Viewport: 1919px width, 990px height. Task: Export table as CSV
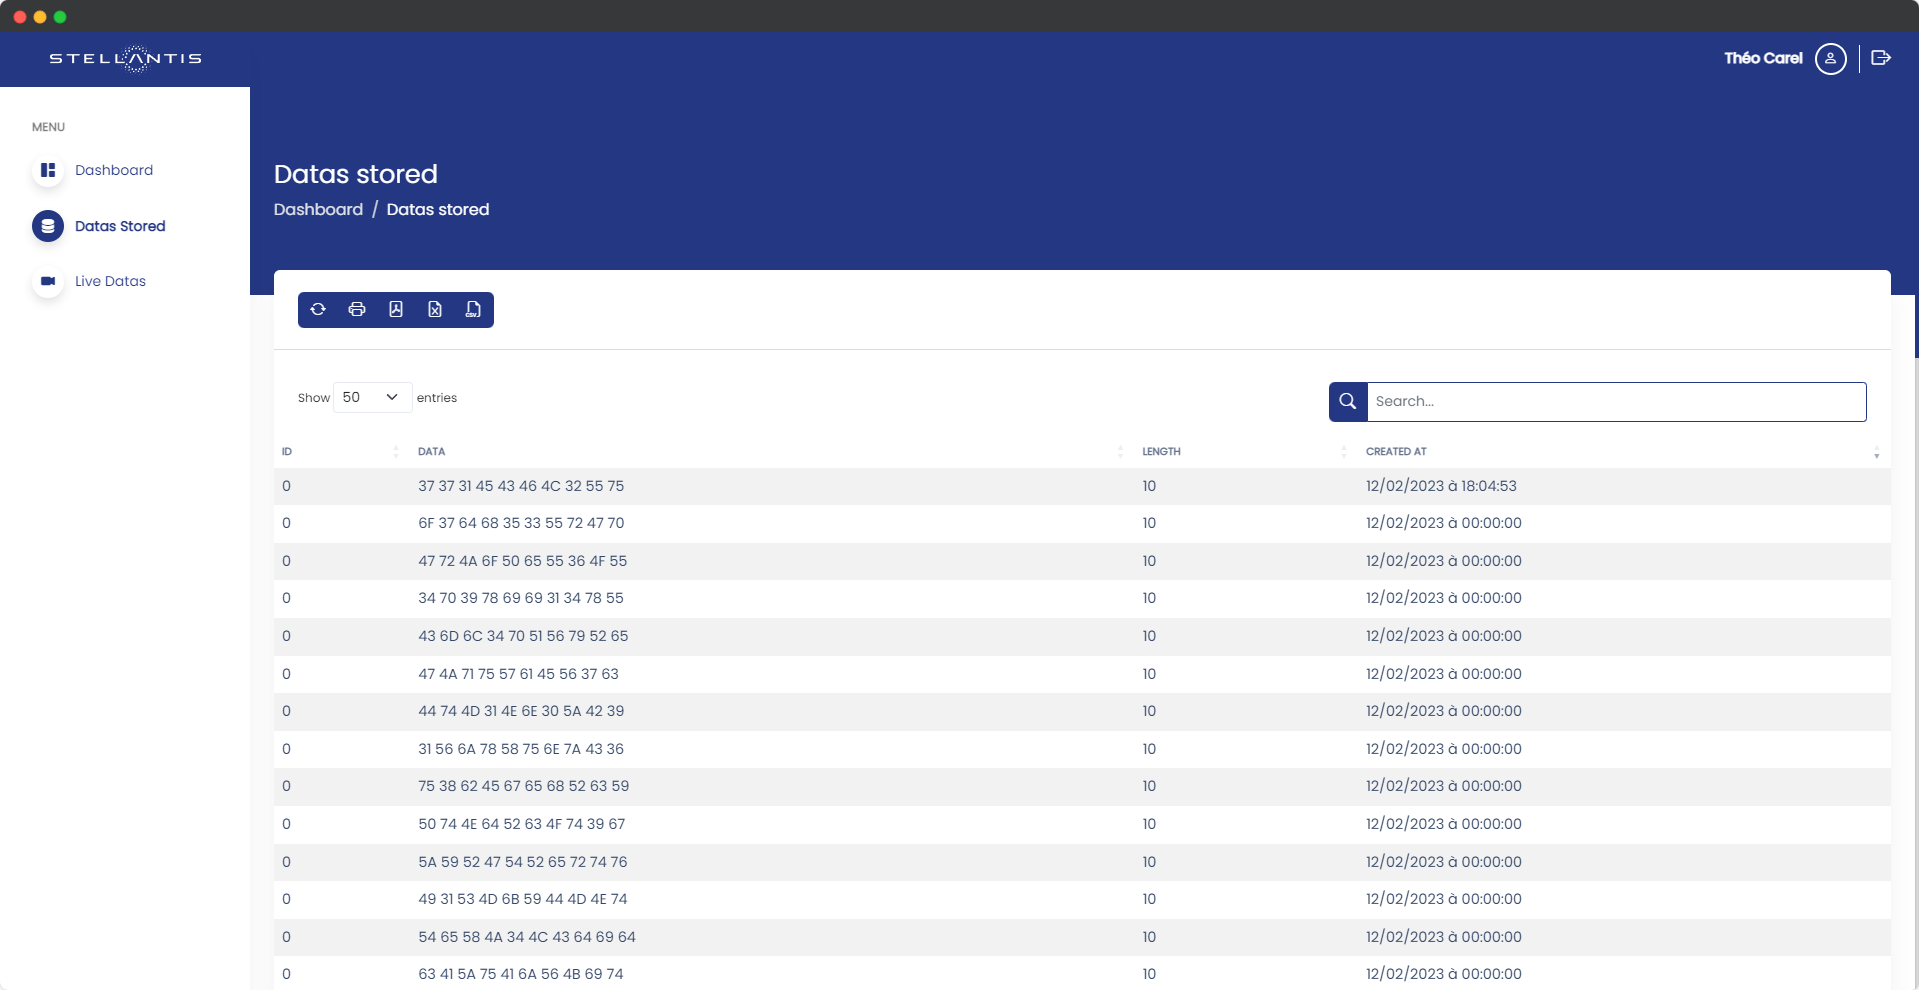(473, 310)
